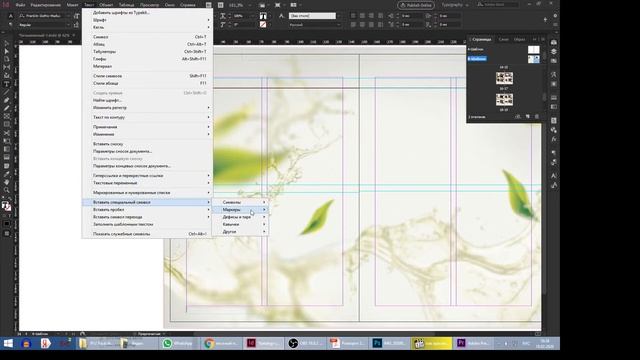Select the Pencil tool in the toolbox
640x360 pixels.
click(7, 109)
